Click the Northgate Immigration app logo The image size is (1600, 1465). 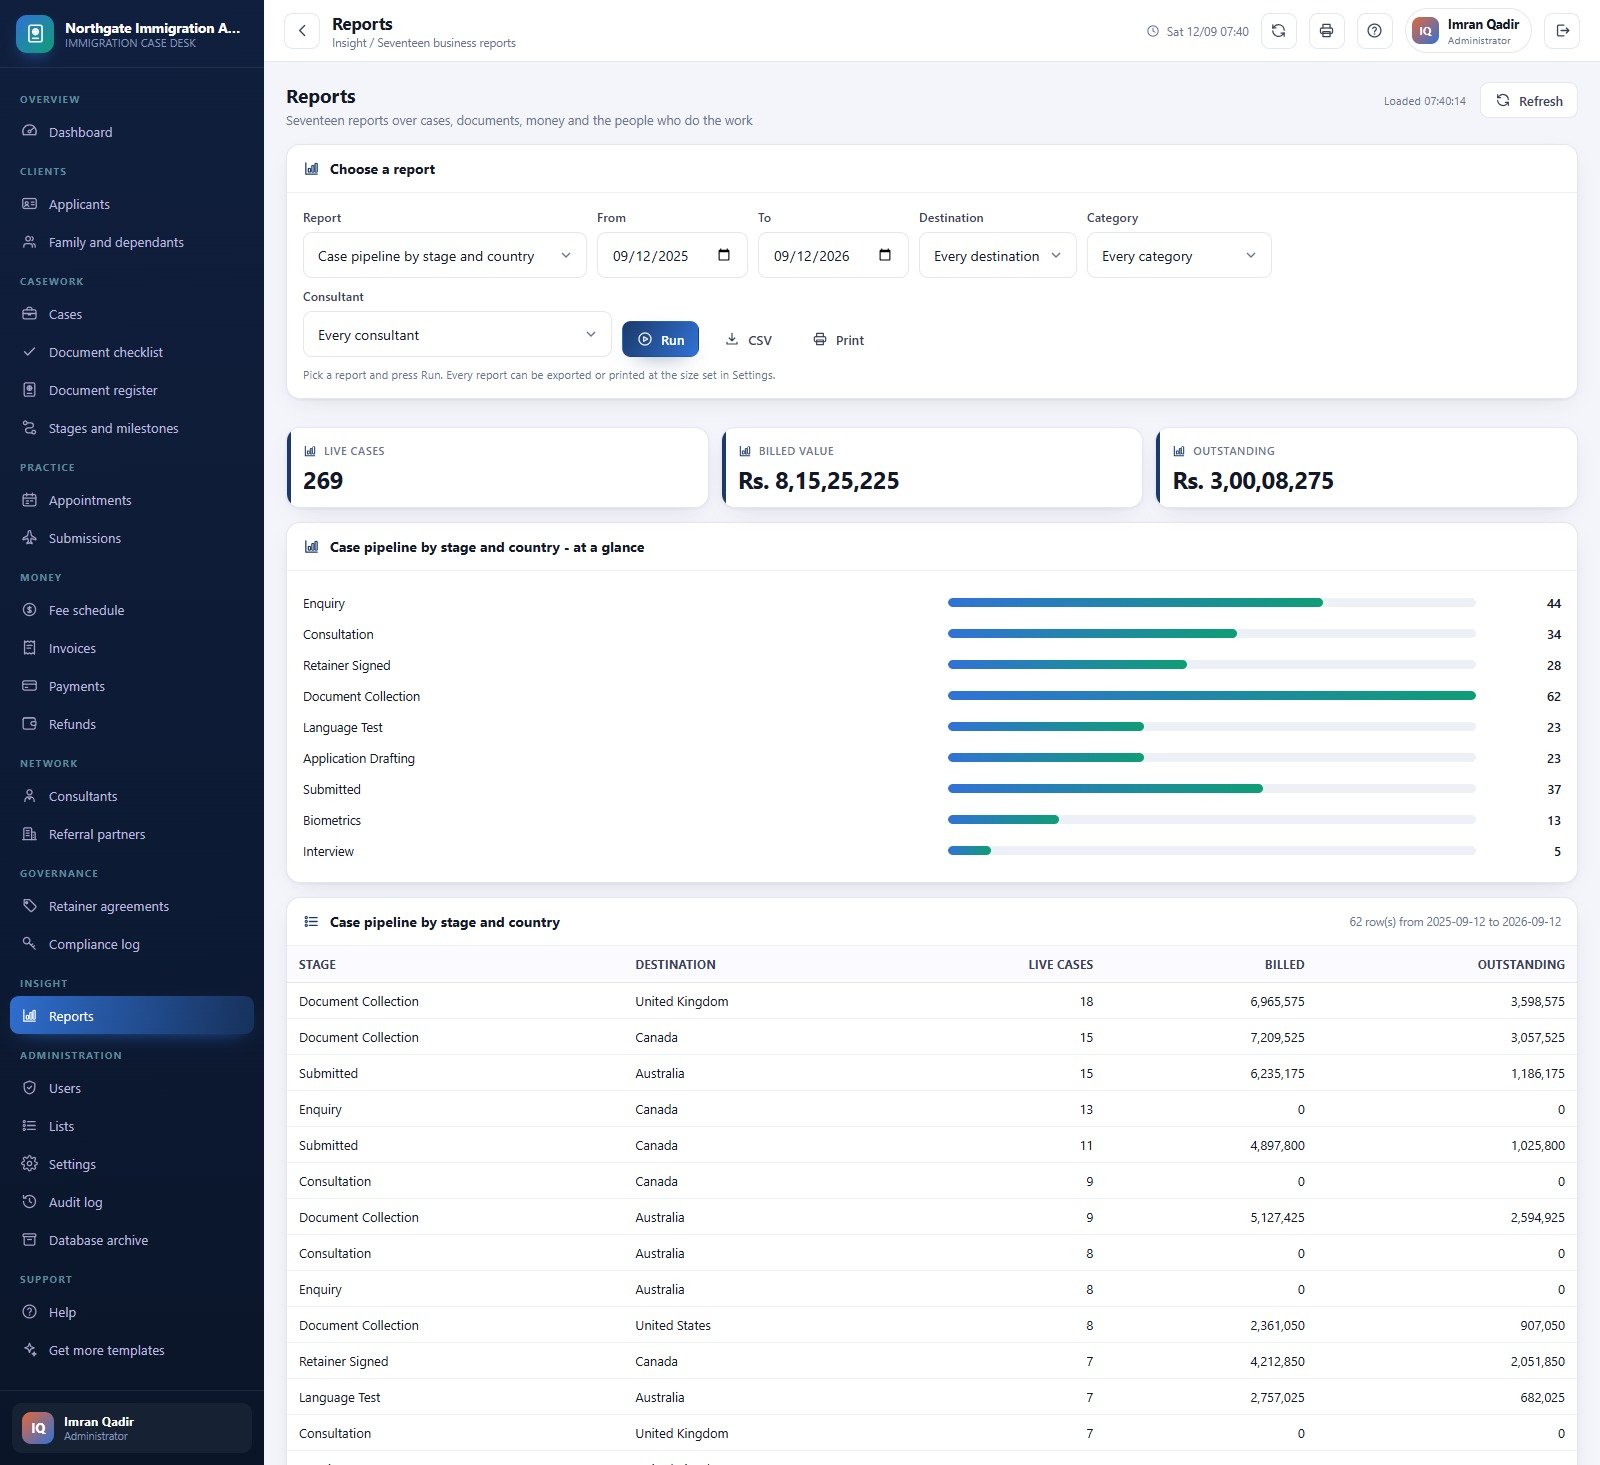[x=35, y=34]
